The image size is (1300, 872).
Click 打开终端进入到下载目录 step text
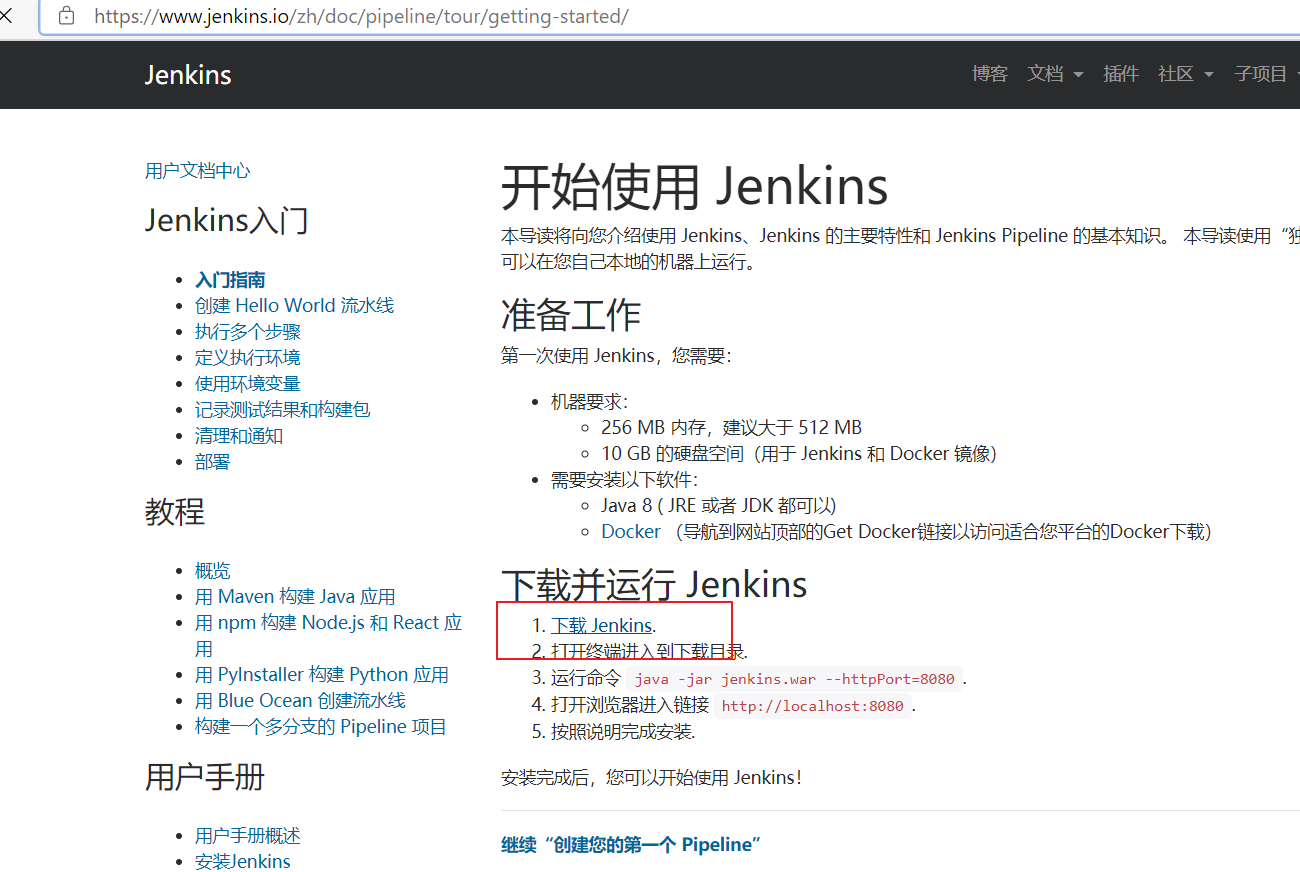click(x=648, y=652)
